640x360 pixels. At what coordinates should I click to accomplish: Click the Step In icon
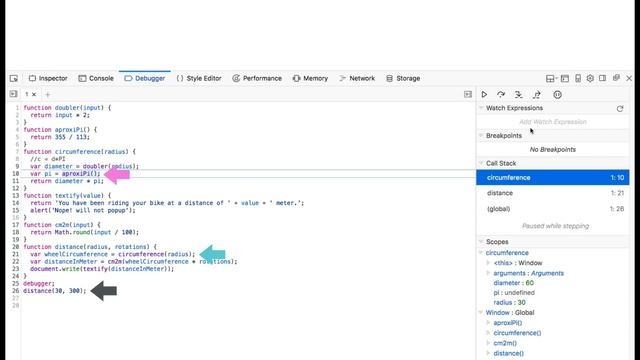(x=519, y=95)
